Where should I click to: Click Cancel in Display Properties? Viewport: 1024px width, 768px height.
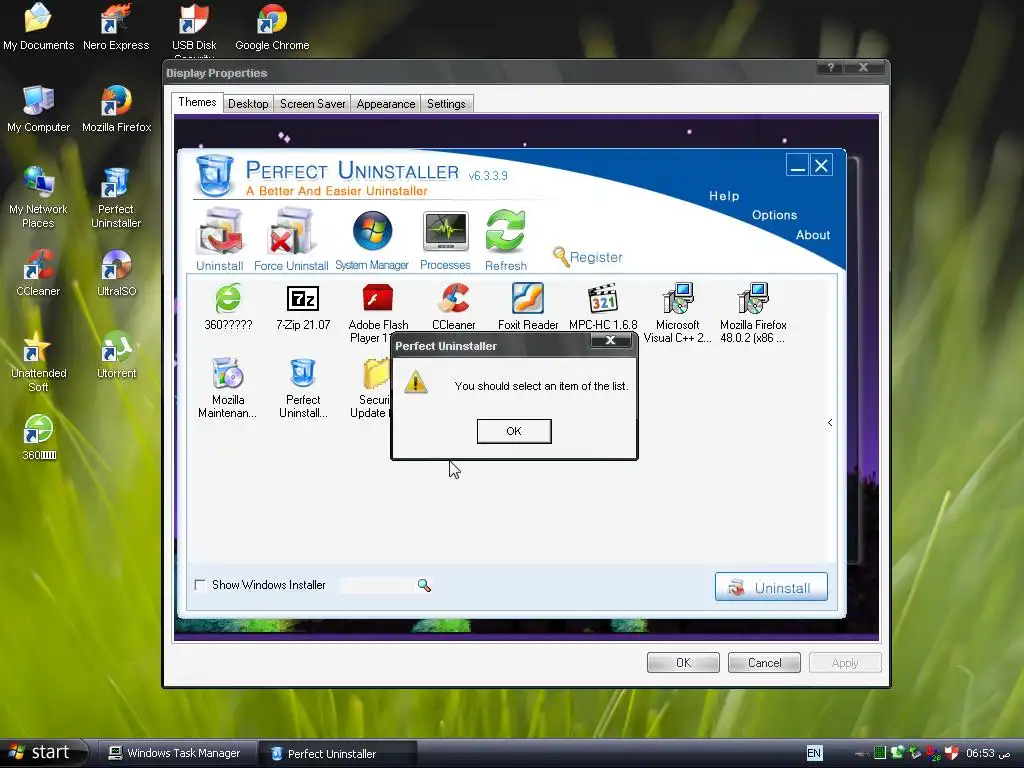click(x=764, y=663)
